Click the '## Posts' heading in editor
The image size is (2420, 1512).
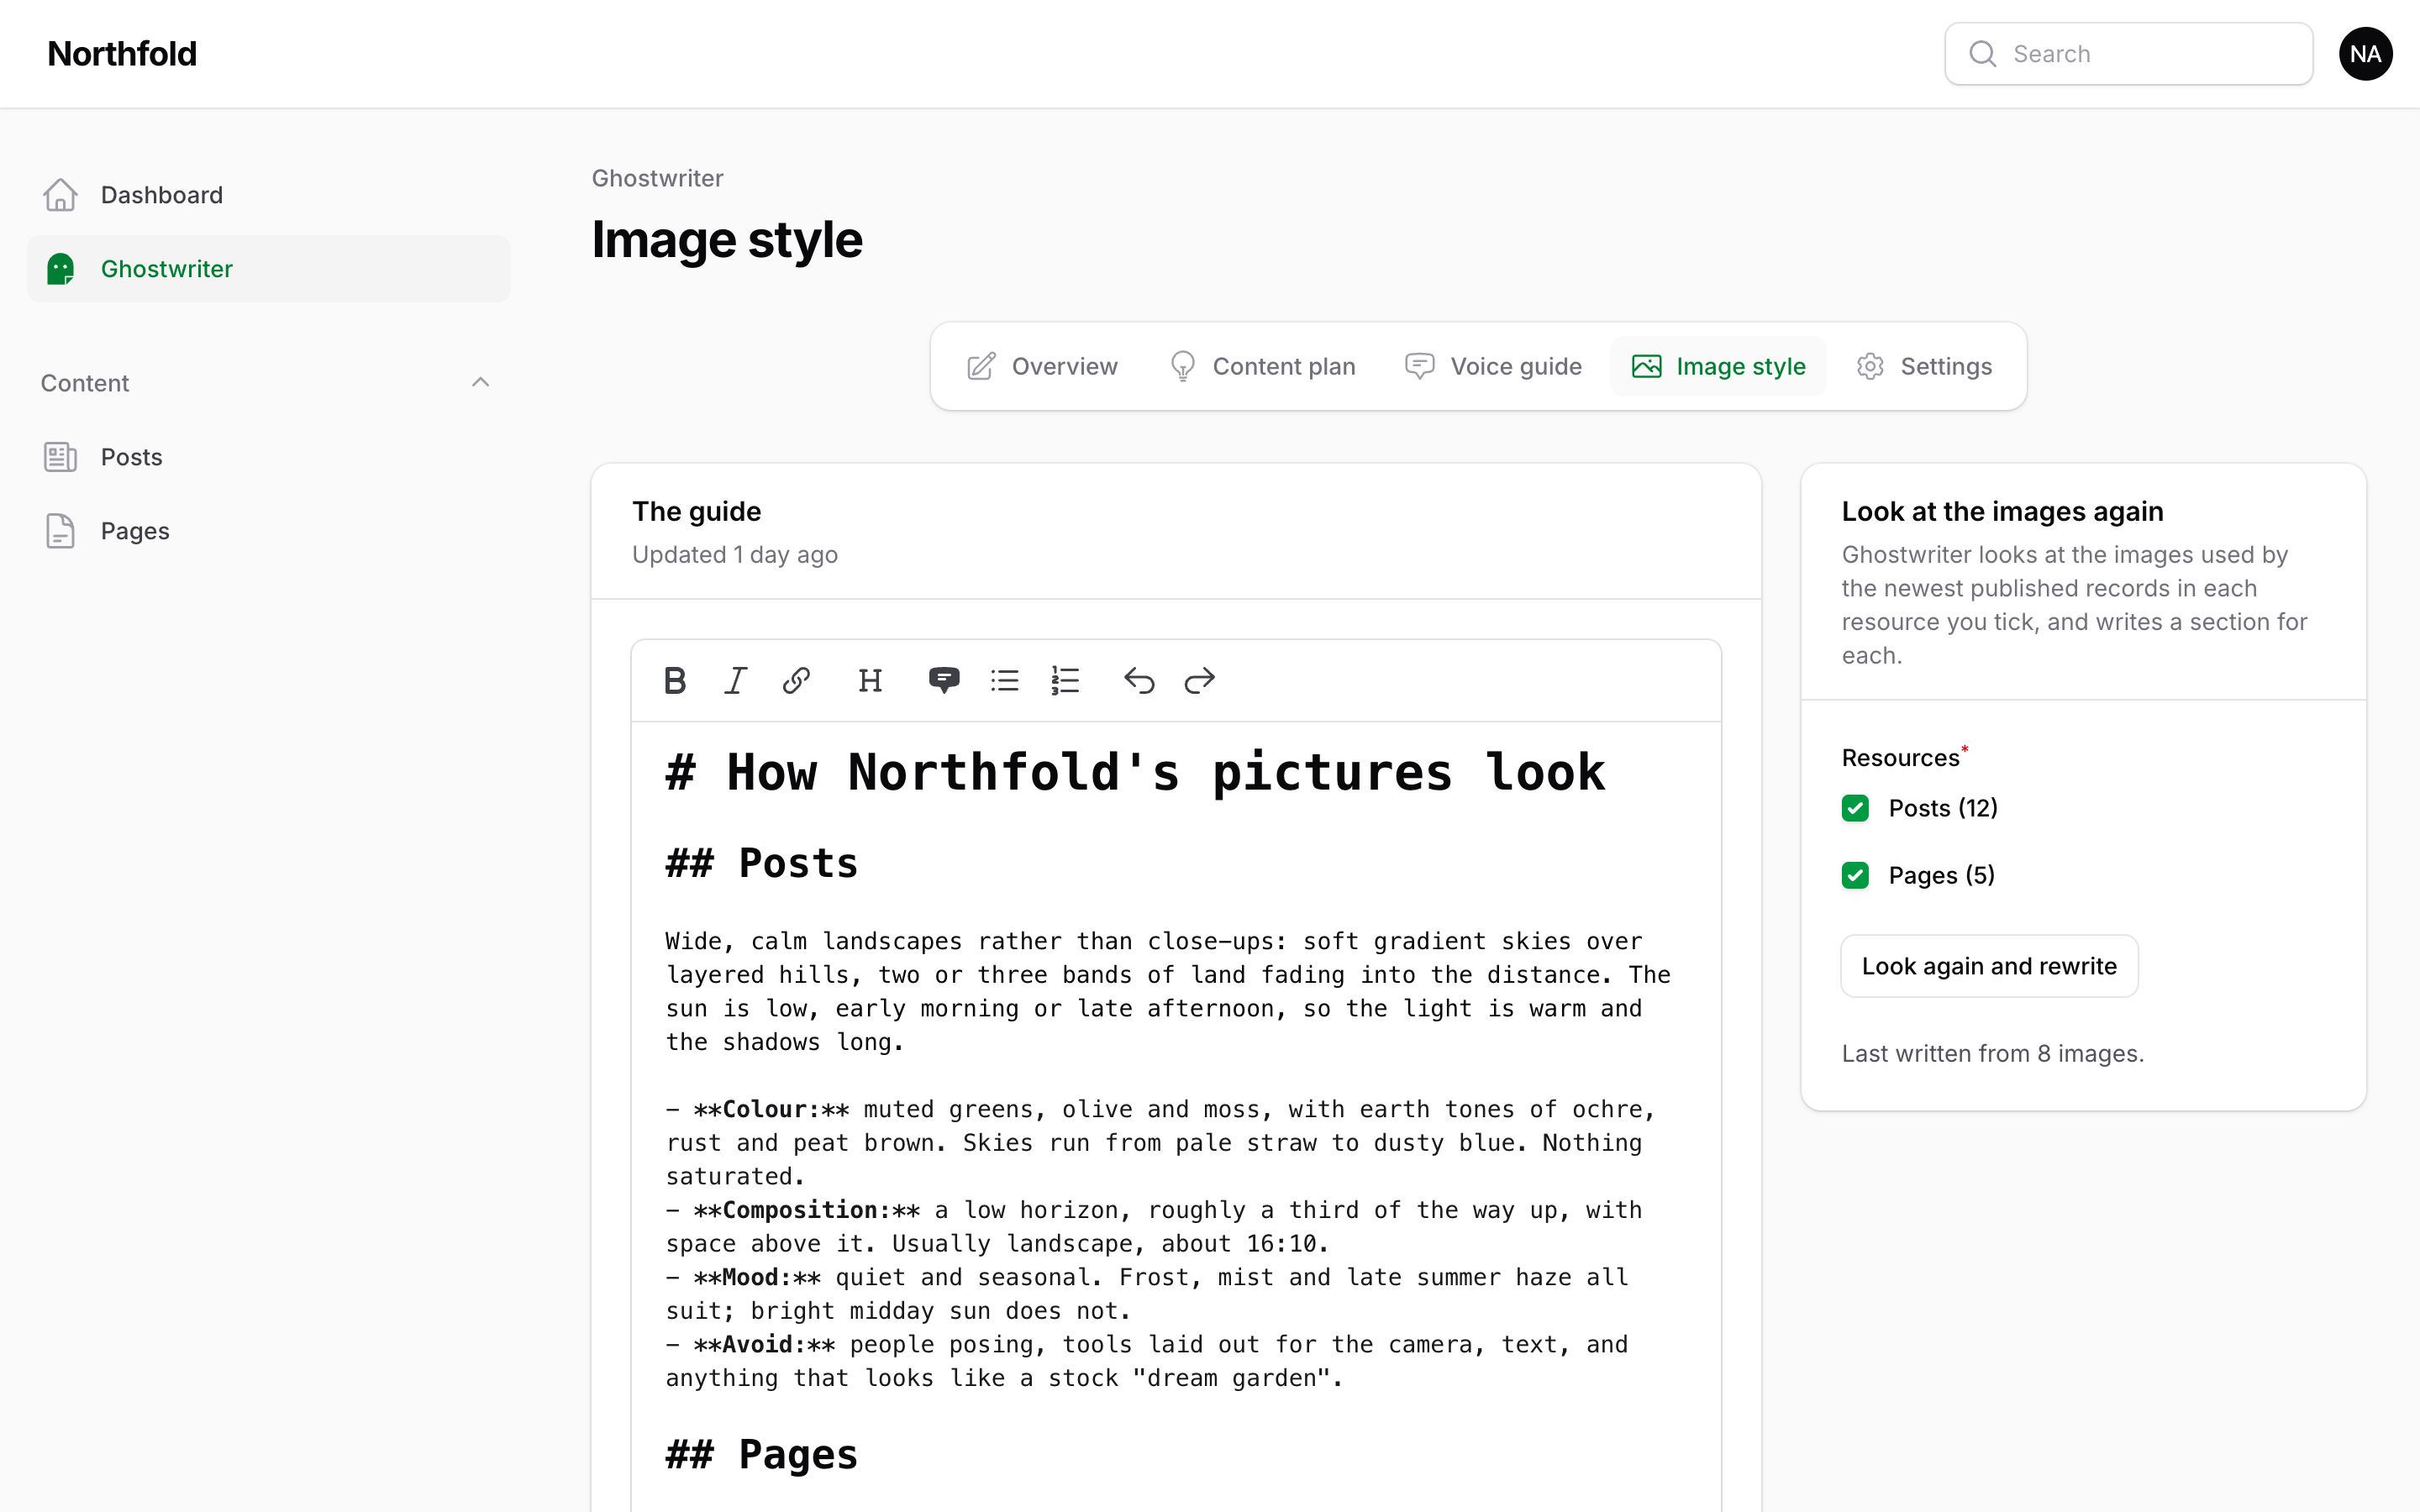coord(762,863)
